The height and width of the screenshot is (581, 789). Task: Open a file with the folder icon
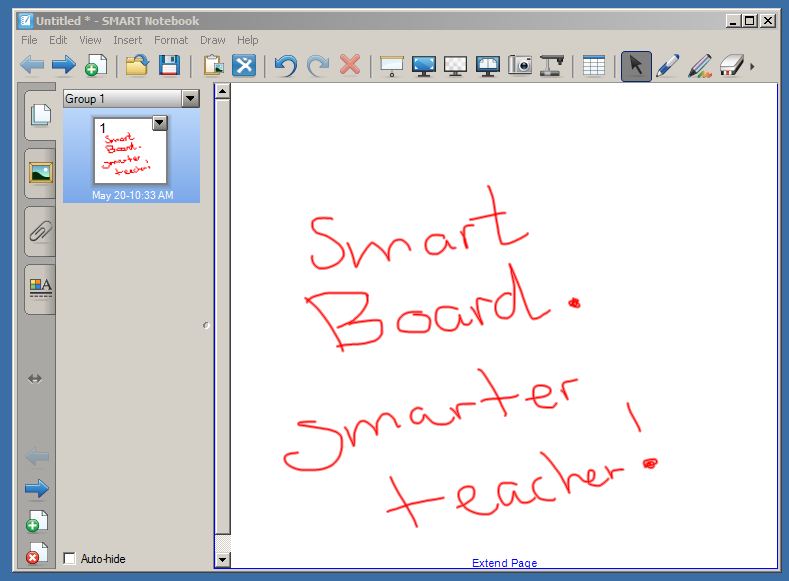point(137,65)
